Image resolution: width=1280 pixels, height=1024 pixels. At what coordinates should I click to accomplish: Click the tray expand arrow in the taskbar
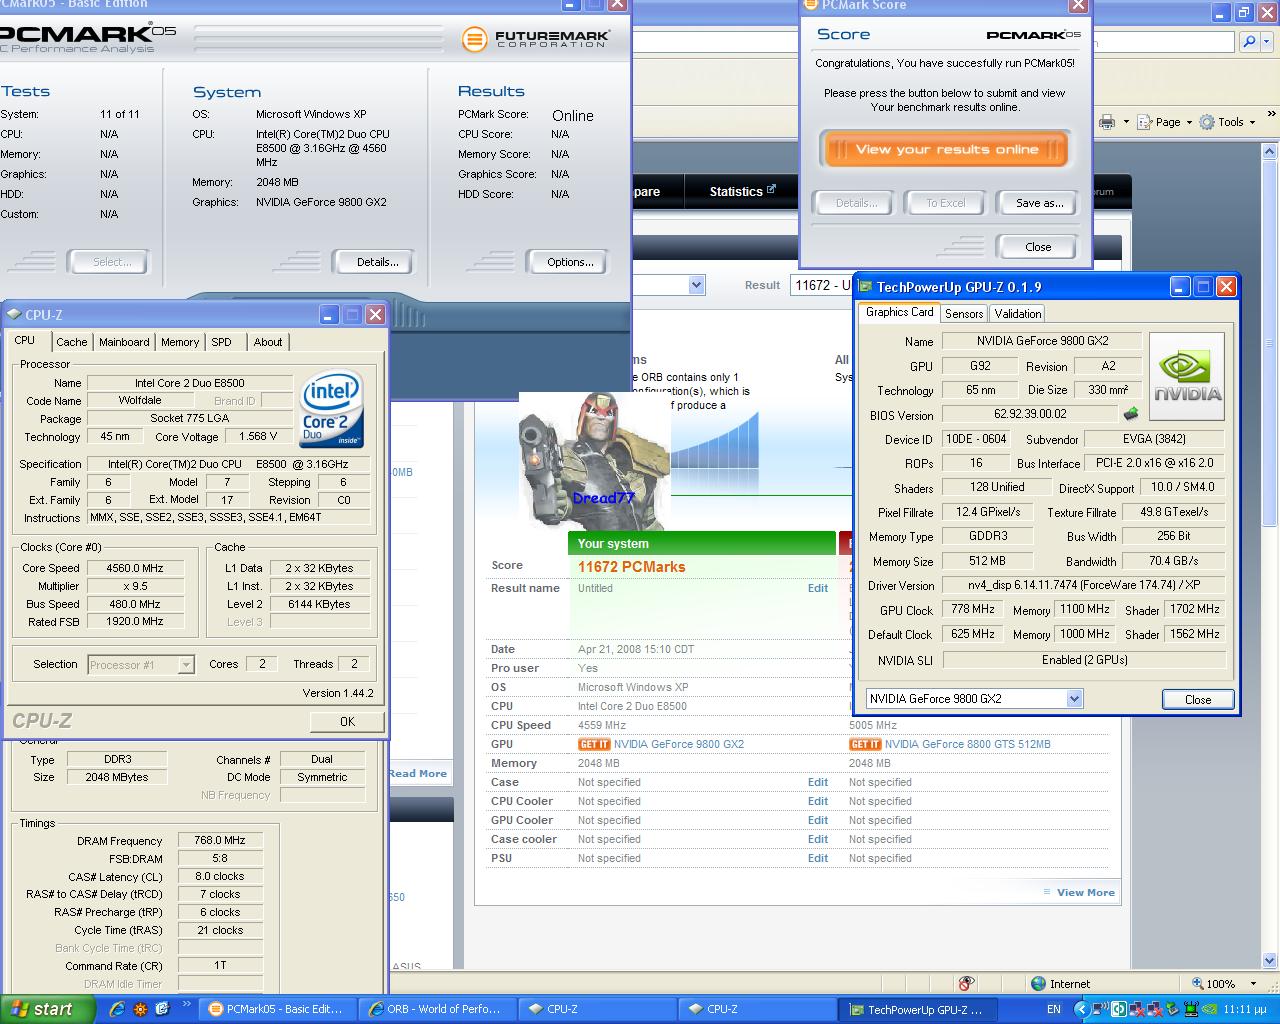point(1083,1009)
